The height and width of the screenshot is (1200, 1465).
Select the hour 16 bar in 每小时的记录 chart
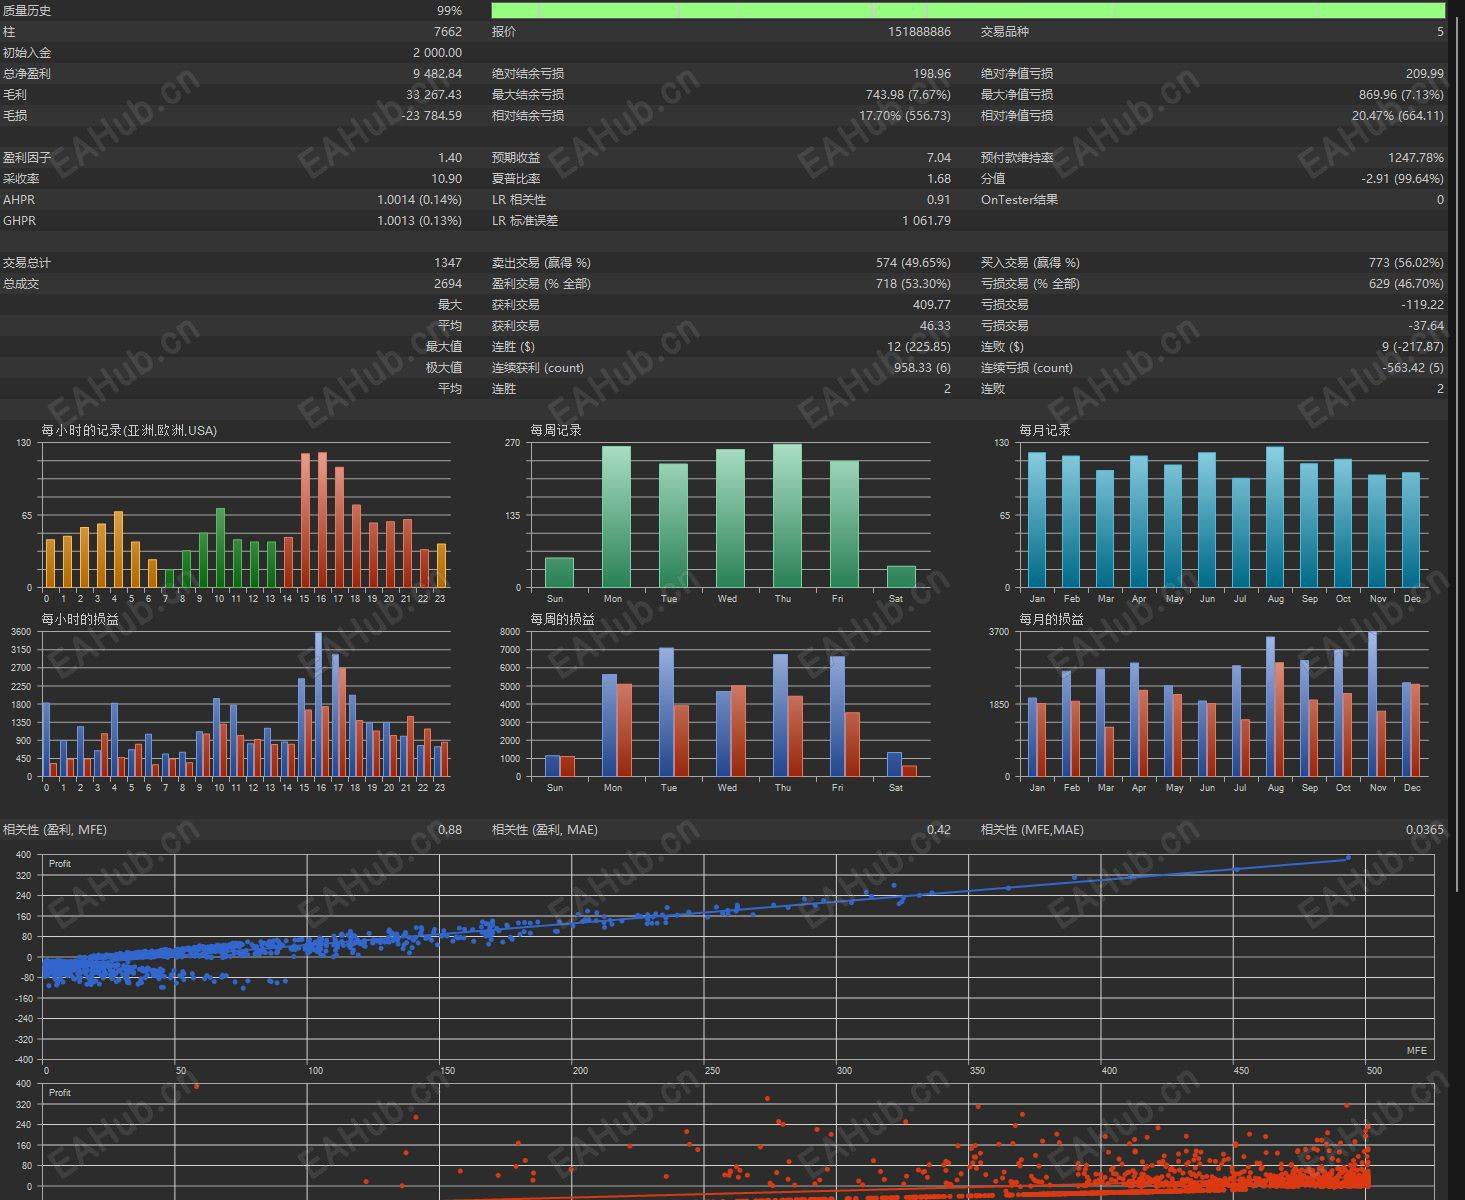(322, 520)
